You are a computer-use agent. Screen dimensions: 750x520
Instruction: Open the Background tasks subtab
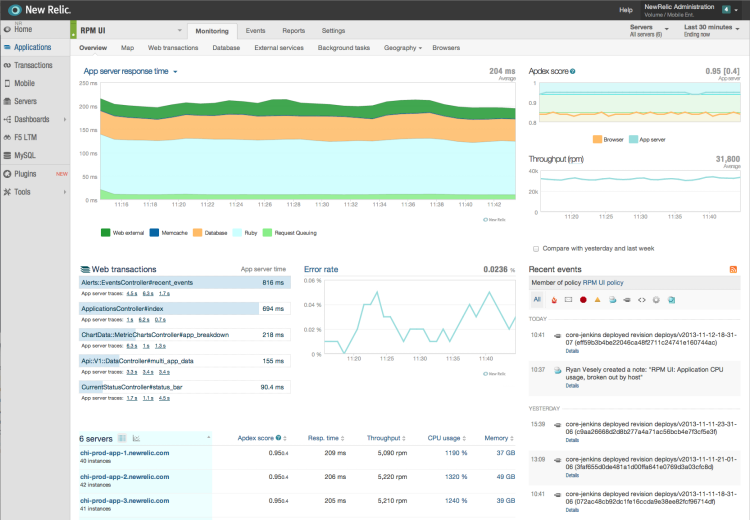pyautogui.click(x=343, y=48)
